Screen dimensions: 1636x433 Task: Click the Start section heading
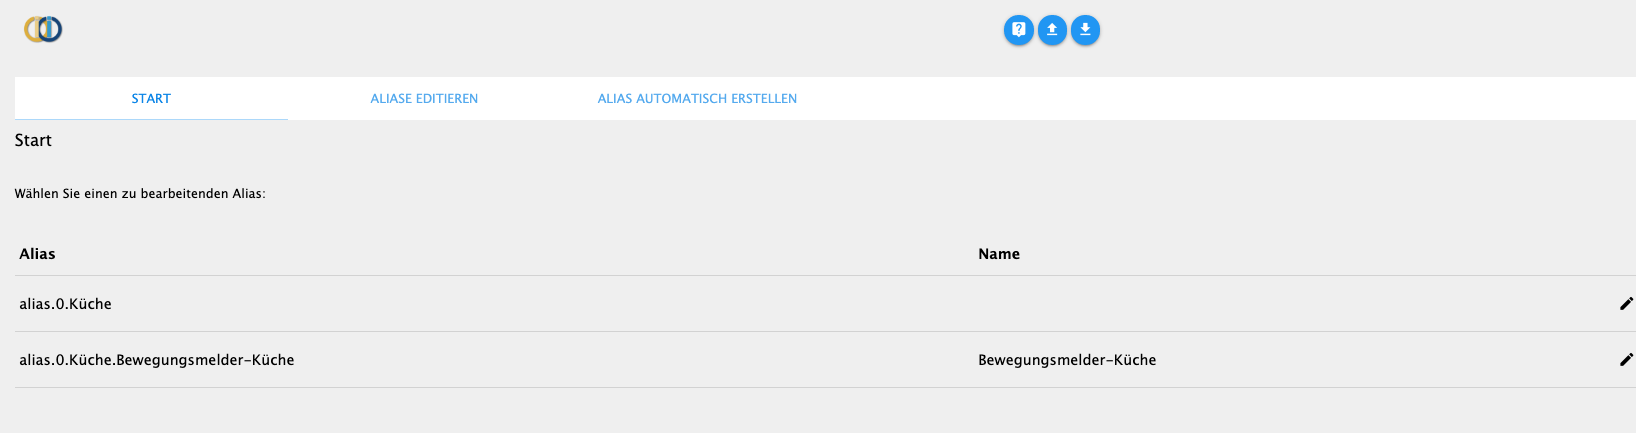click(x=33, y=141)
